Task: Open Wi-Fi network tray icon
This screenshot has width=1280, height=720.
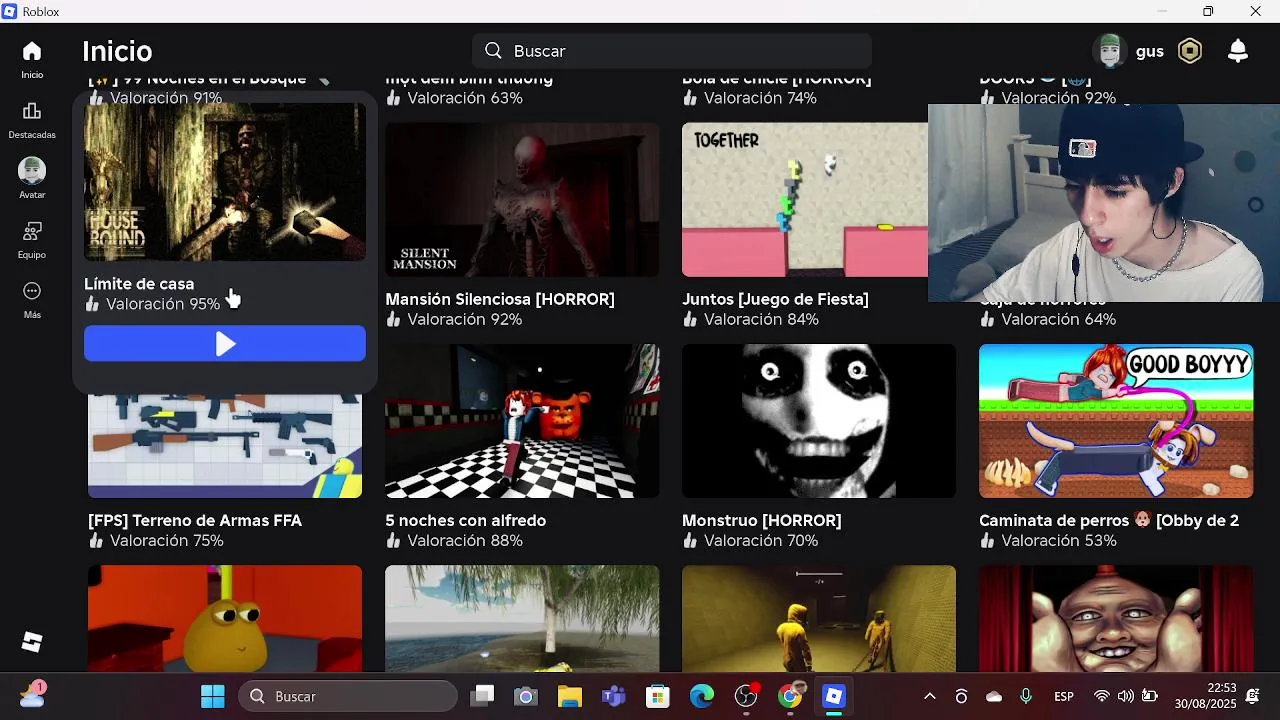Action: tap(1102, 696)
